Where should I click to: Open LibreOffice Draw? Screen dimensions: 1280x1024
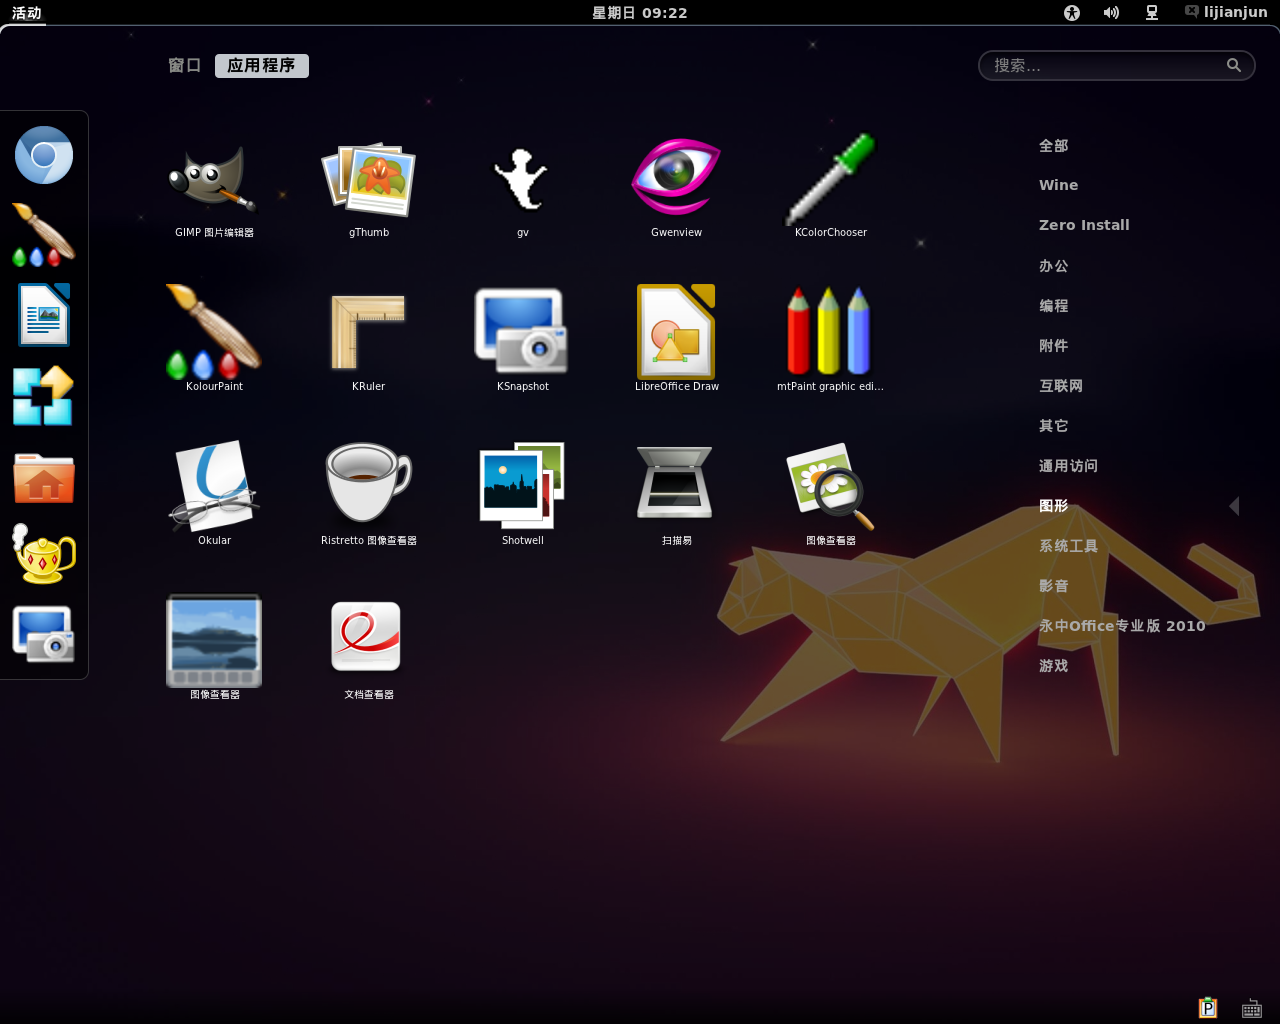pyautogui.click(x=676, y=338)
